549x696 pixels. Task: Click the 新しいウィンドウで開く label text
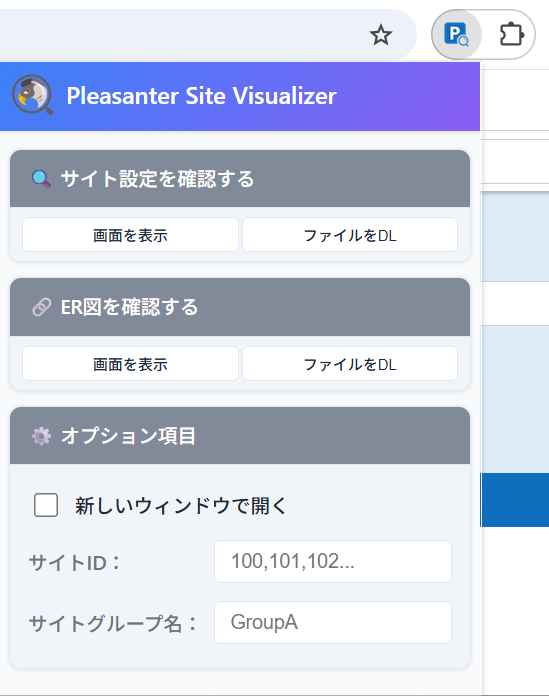click(x=181, y=506)
